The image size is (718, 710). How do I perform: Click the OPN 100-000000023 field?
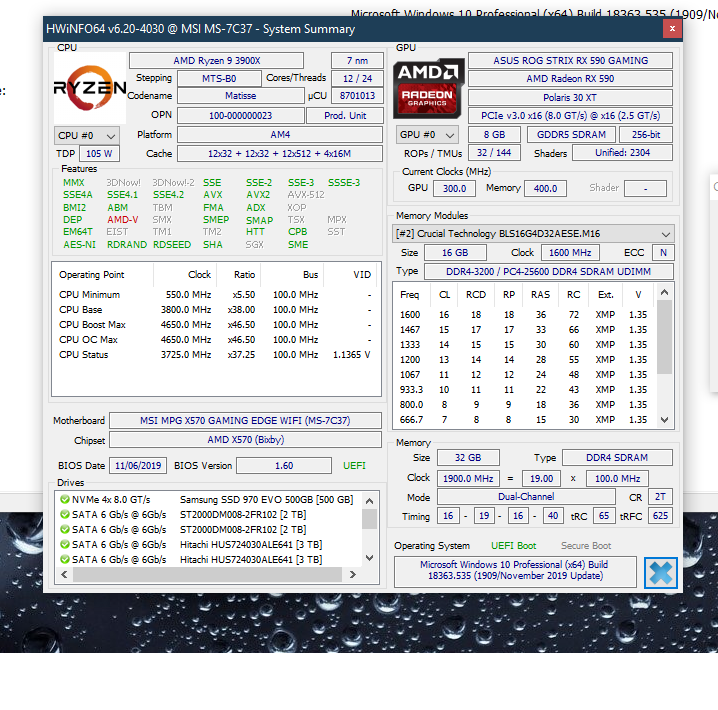(x=240, y=115)
